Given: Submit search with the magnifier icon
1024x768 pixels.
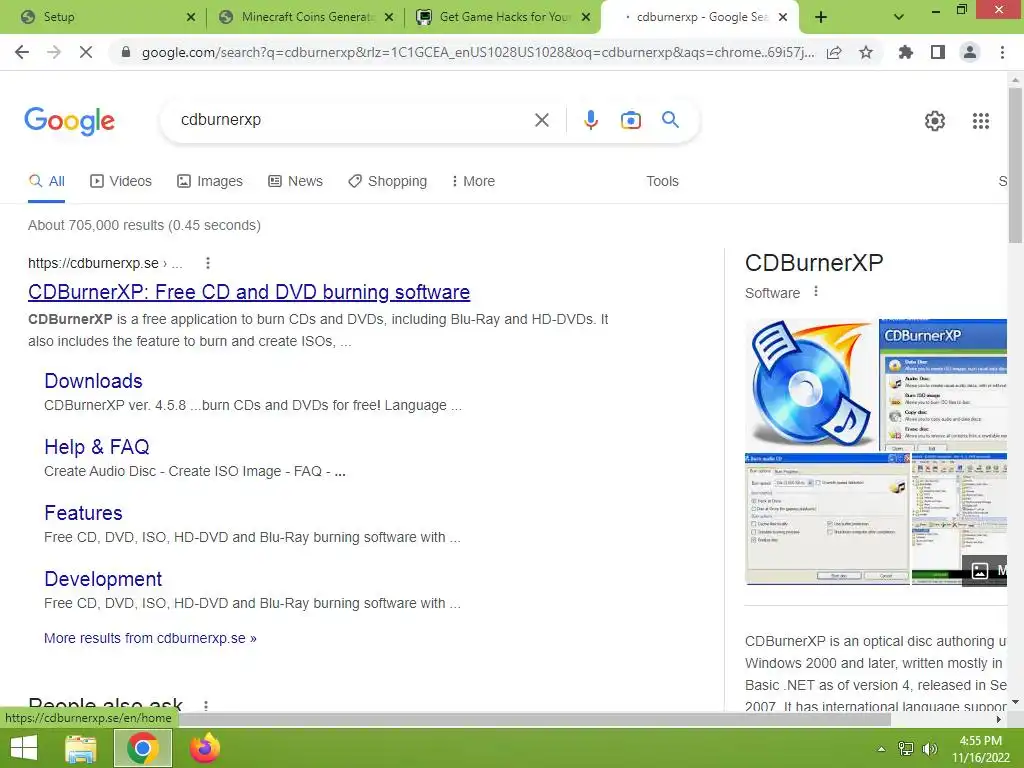Looking at the screenshot, I should [x=670, y=120].
